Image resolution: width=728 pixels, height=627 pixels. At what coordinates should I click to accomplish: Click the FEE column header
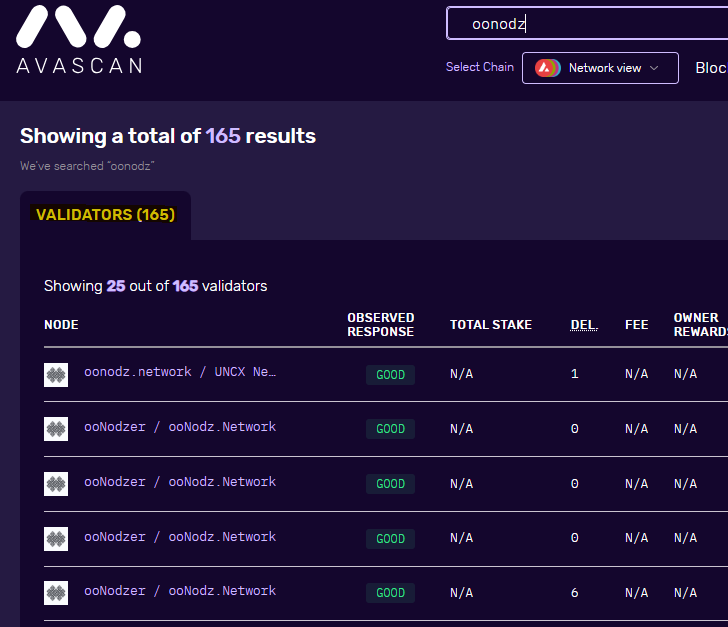coord(637,325)
